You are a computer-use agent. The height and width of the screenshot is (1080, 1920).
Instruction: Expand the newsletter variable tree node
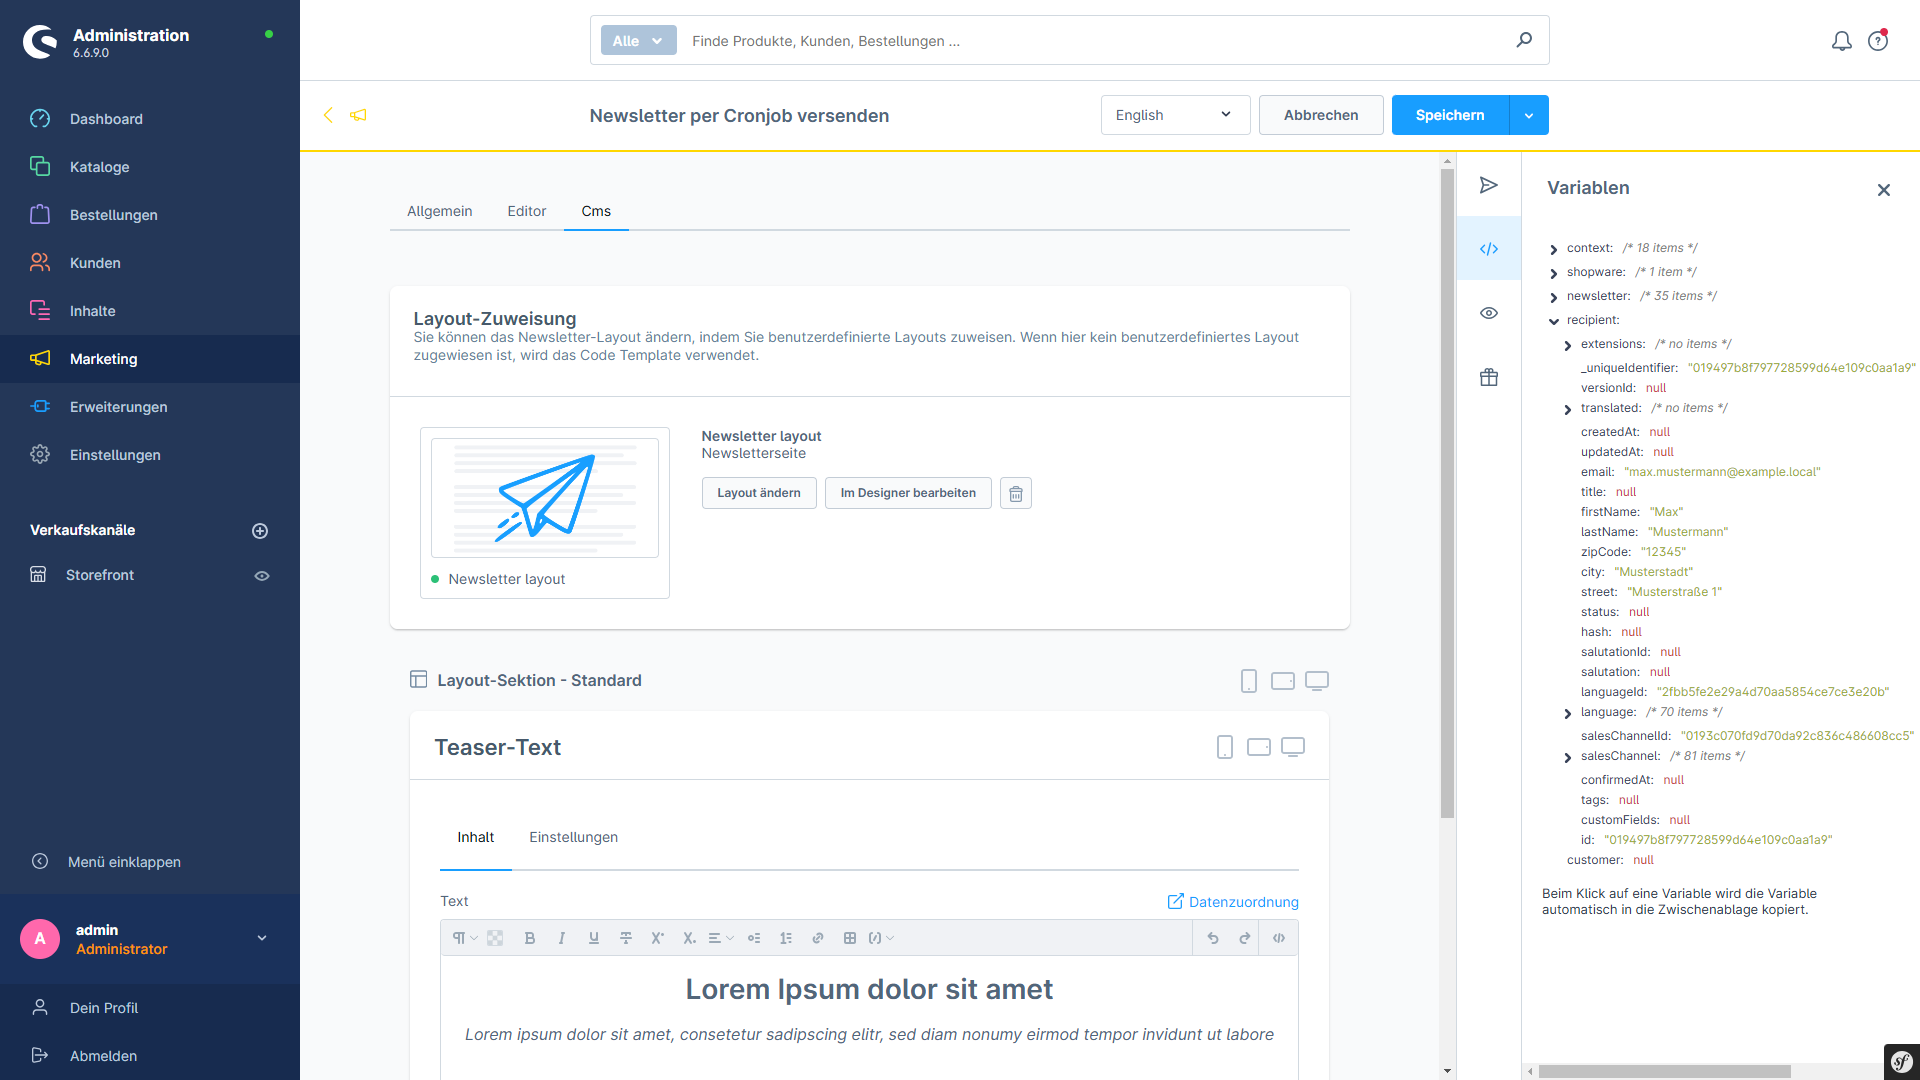(1554, 297)
